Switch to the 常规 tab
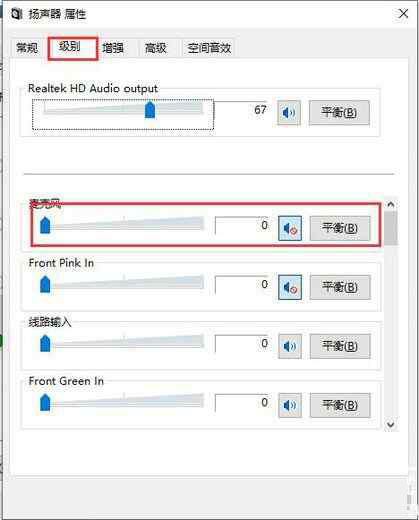Viewport: 419px width, 520px height. point(27,48)
